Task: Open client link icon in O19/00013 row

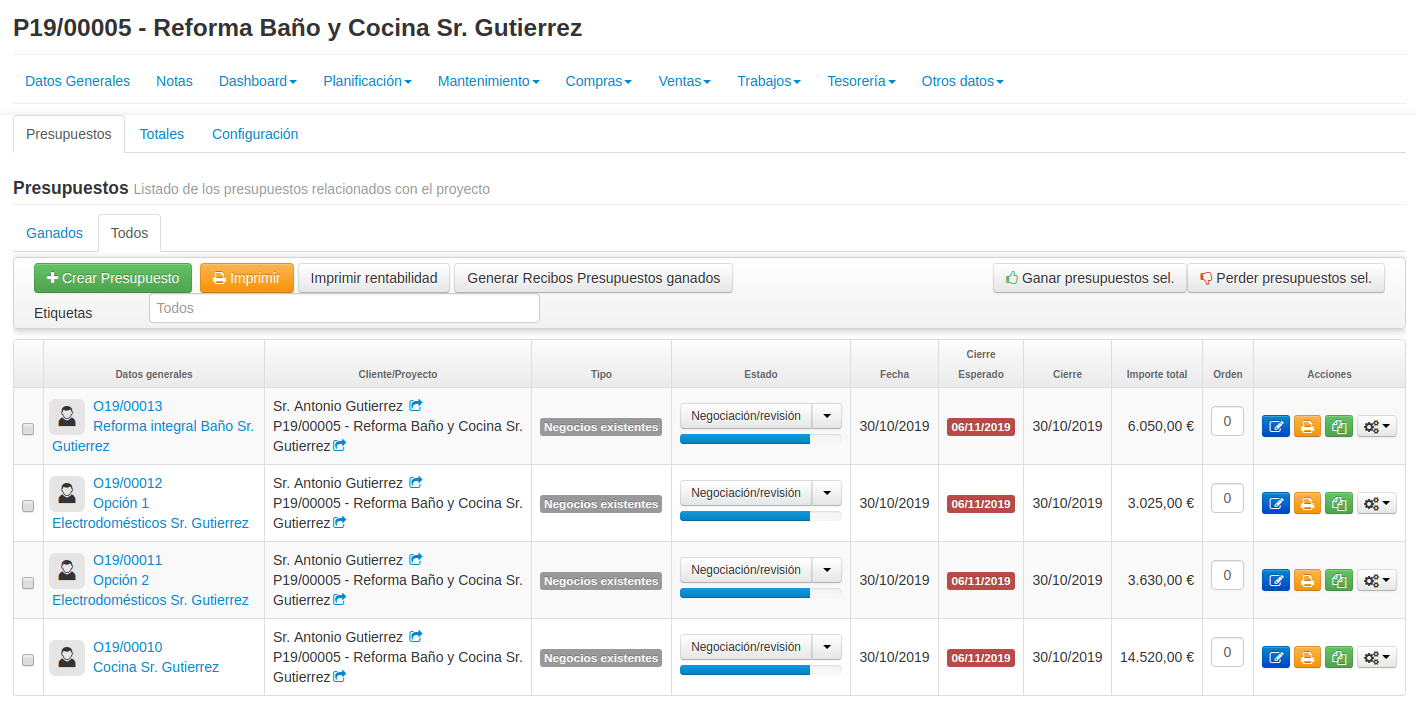Action: pos(416,406)
